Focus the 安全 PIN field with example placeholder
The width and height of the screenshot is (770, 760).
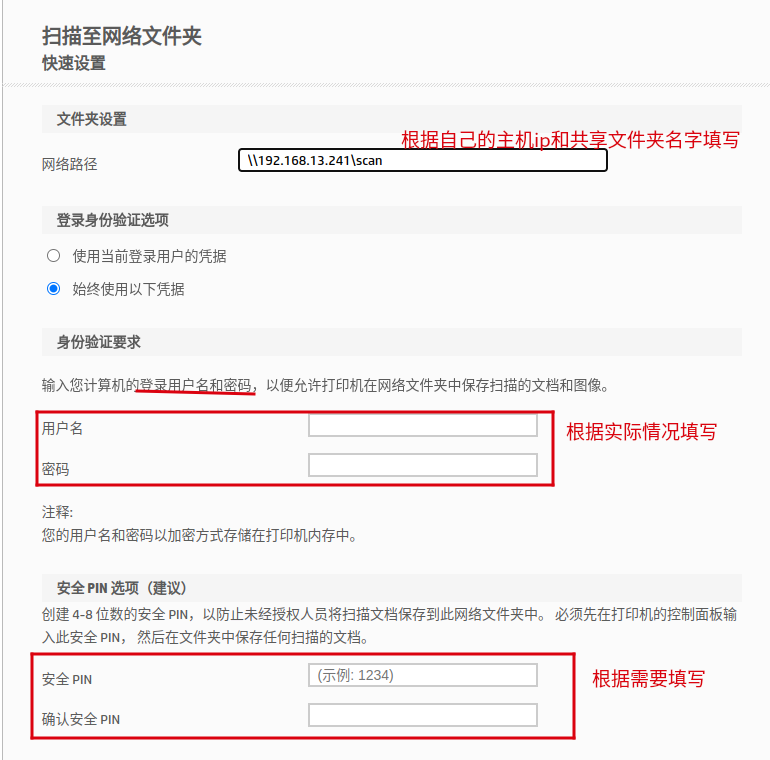click(x=422, y=676)
